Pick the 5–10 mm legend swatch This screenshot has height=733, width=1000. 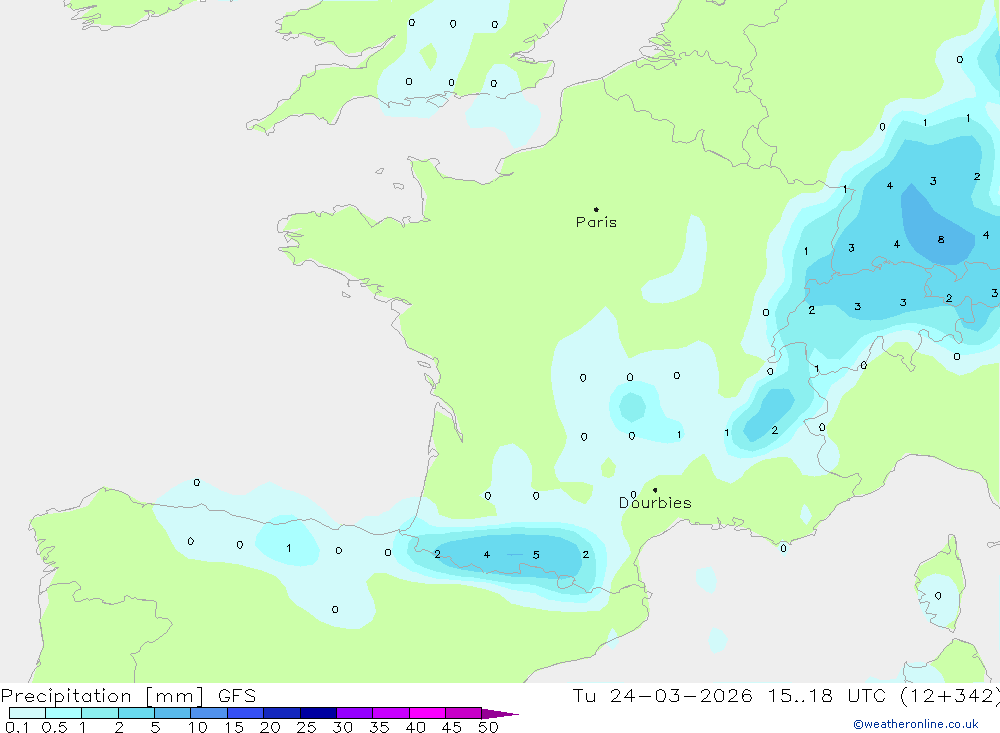pos(172,713)
